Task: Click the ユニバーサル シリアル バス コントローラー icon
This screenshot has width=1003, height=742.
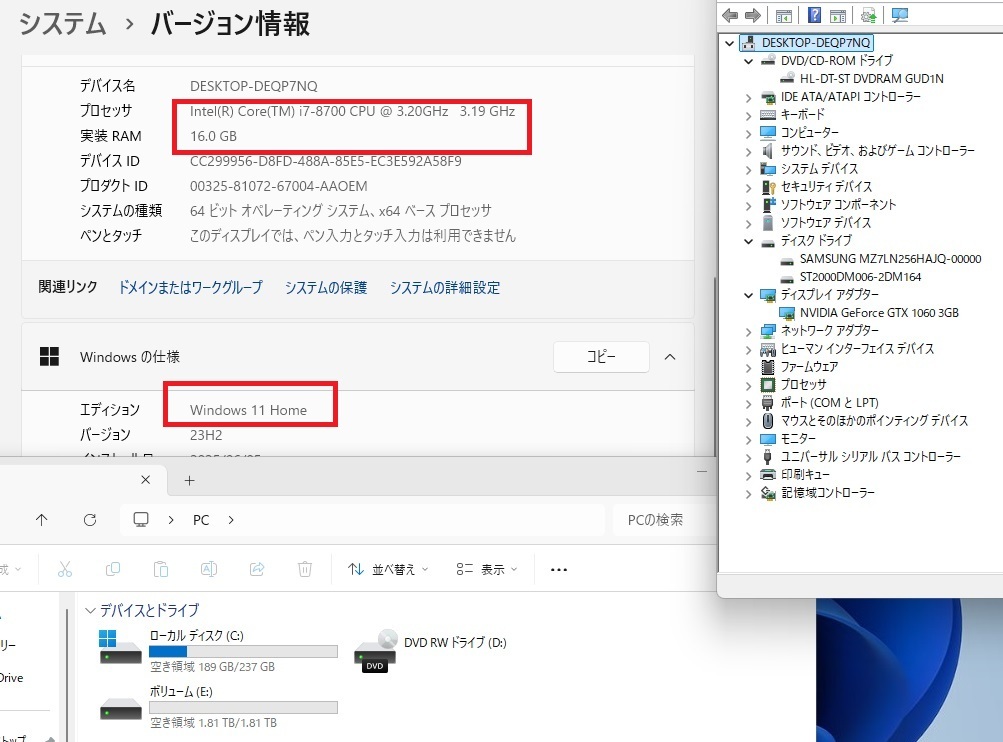Action: [768, 457]
